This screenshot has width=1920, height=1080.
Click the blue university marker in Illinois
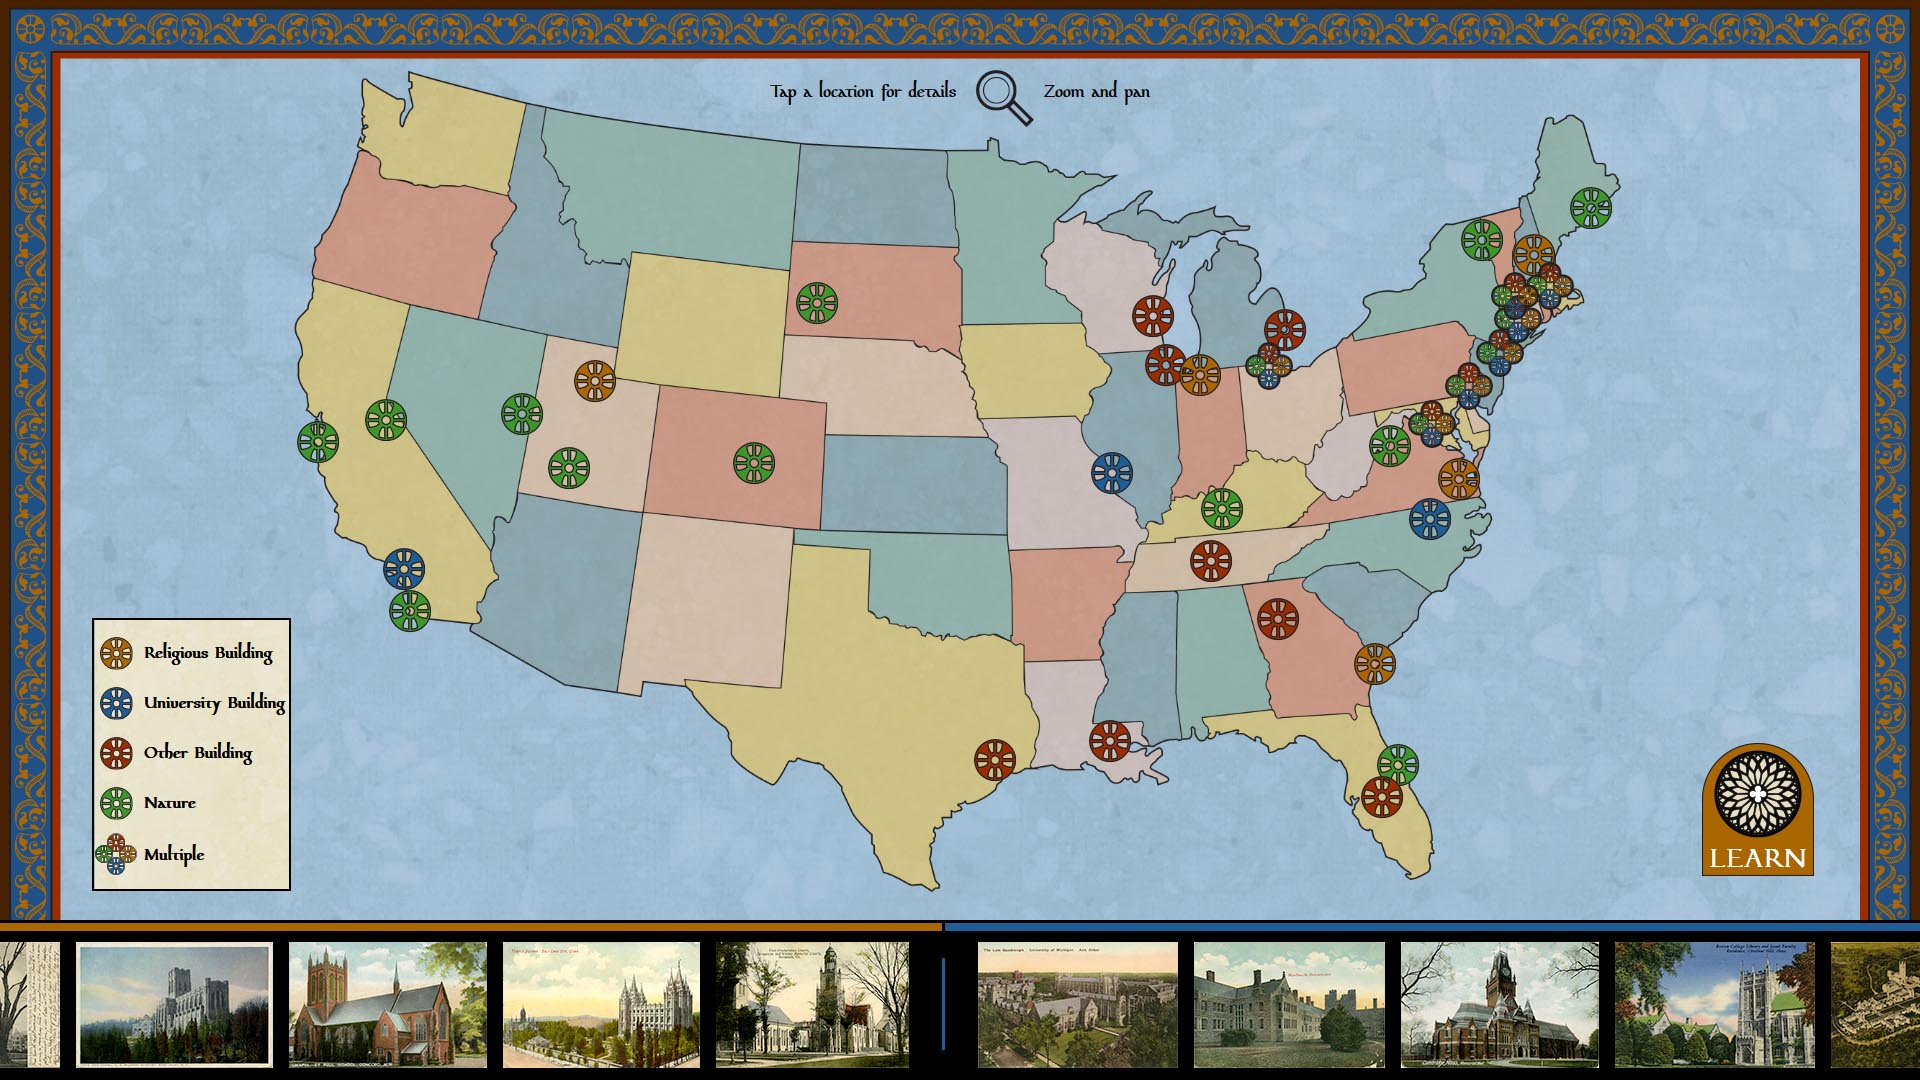tap(1112, 473)
